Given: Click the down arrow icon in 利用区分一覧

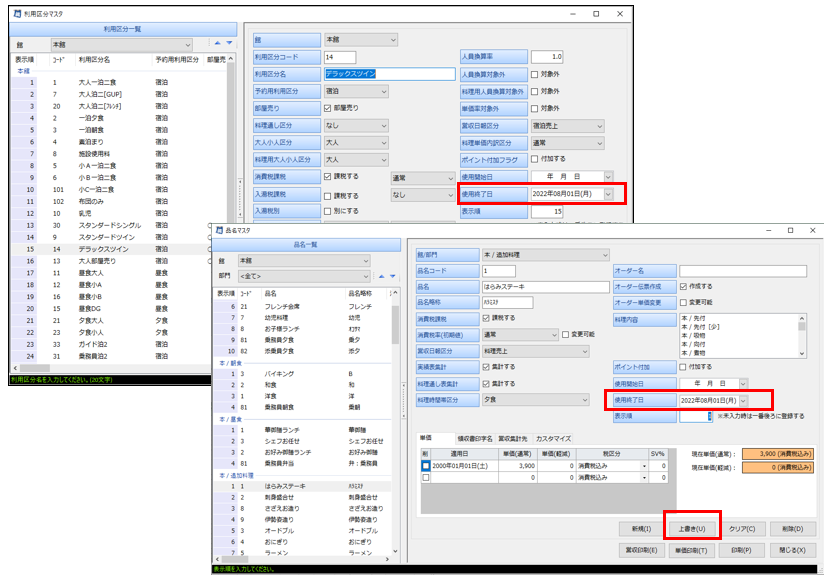Looking at the screenshot, I should click(229, 44).
